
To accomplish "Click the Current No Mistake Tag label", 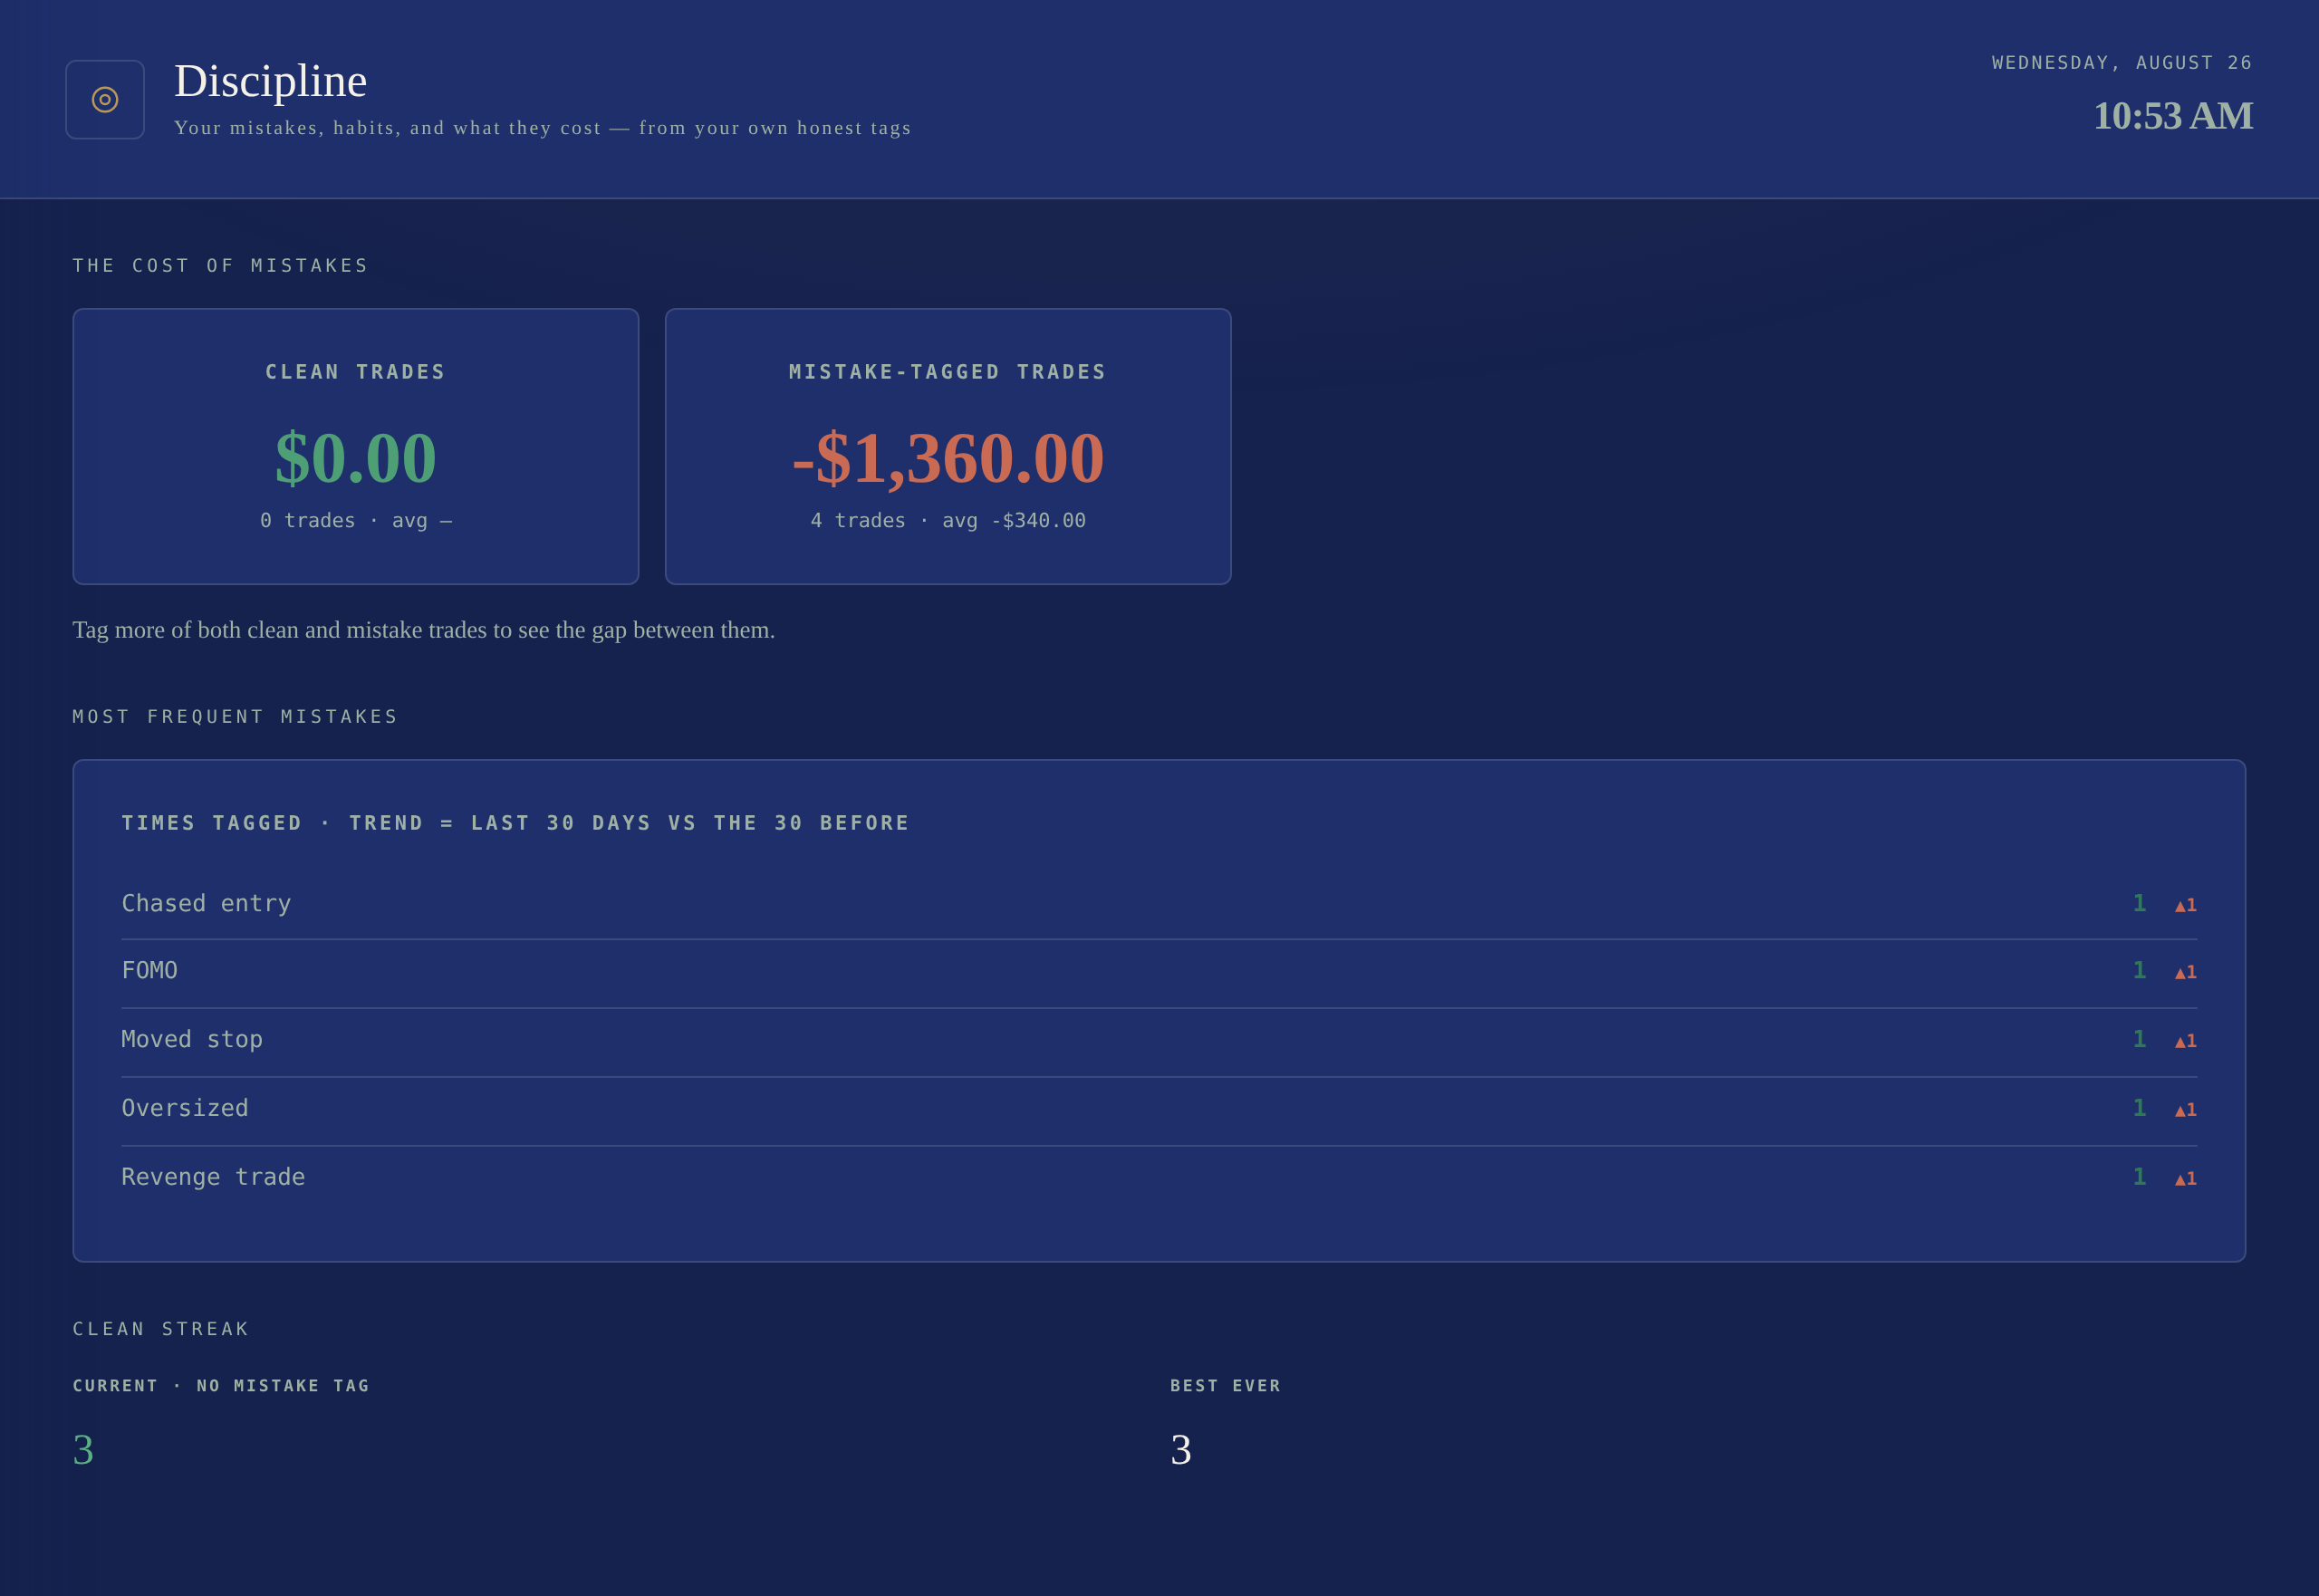I will pyautogui.click(x=221, y=1386).
